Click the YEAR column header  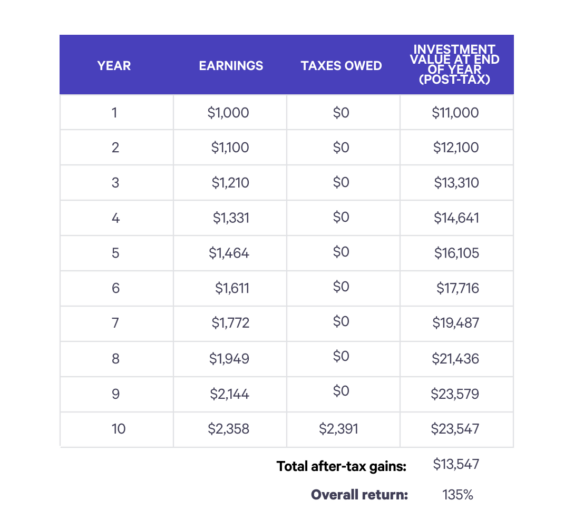[114, 66]
